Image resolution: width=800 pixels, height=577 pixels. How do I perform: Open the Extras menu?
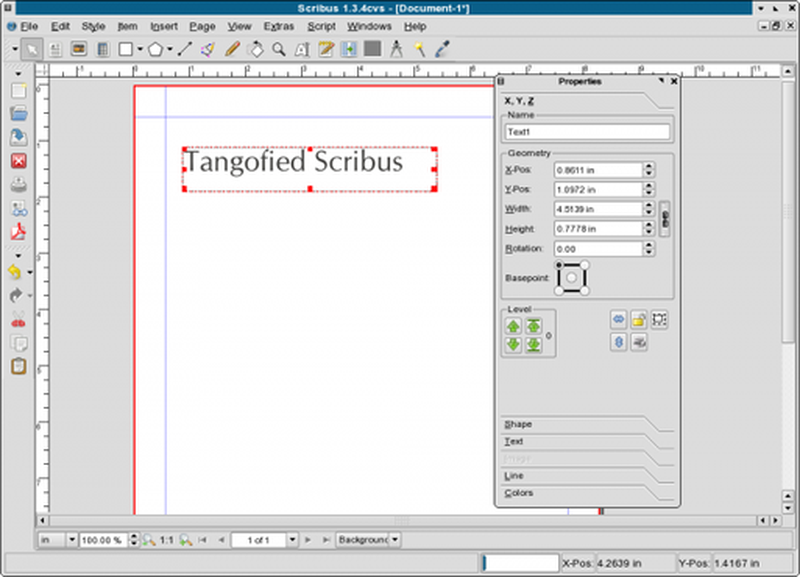pyautogui.click(x=279, y=26)
